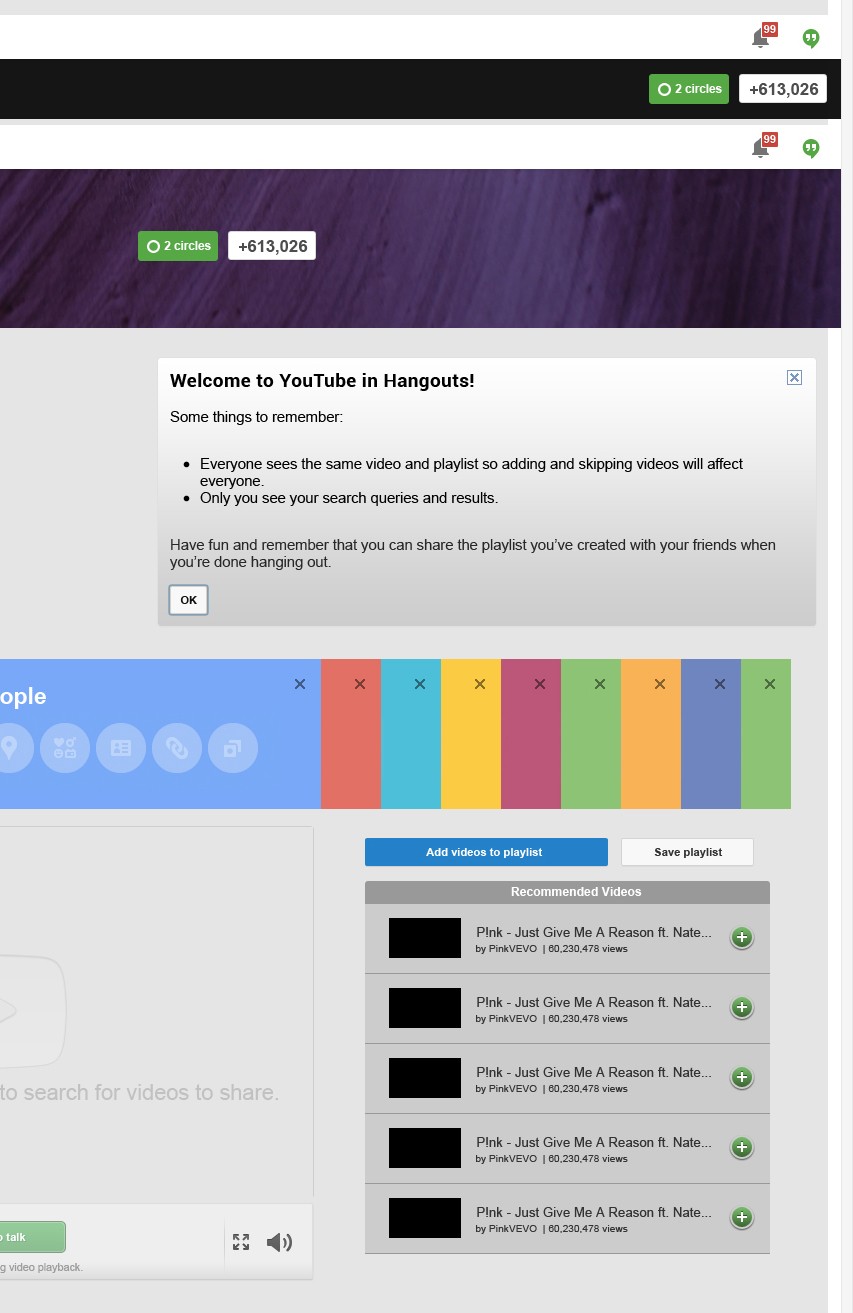The image size is (853, 1313).
Task: Click Add videos to playlist
Action: point(486,852)
